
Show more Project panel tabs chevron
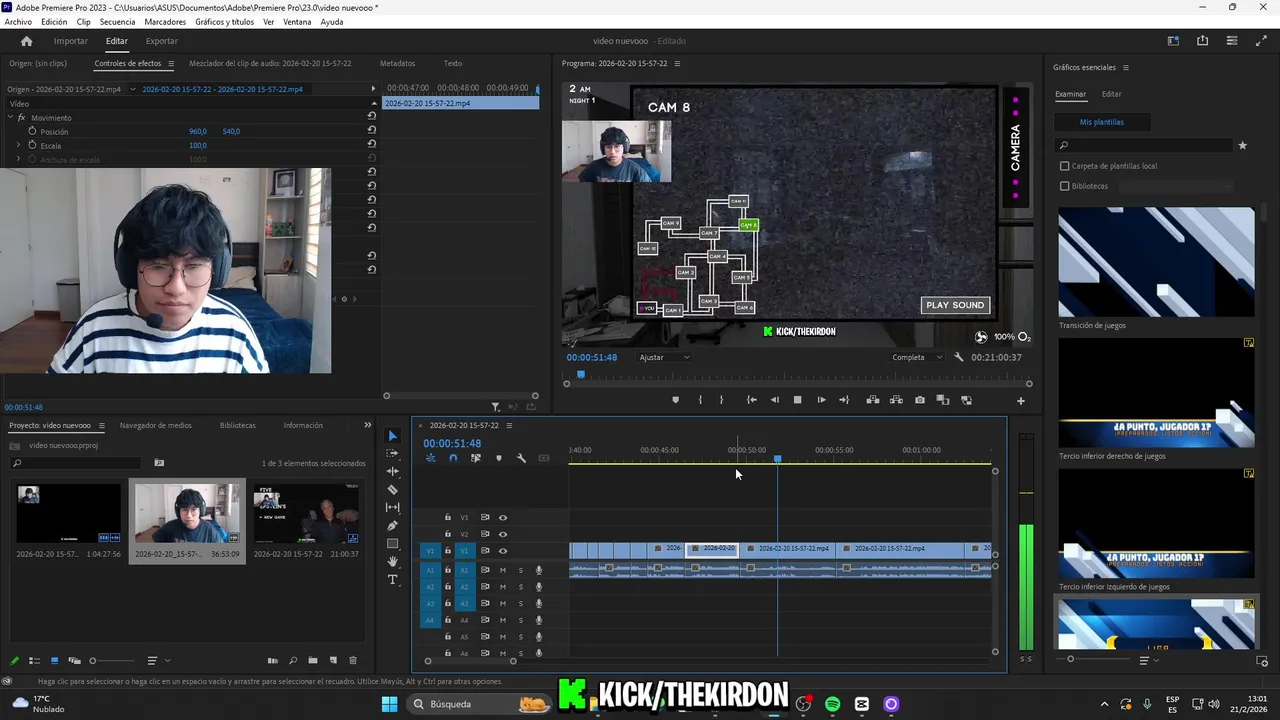367,425
